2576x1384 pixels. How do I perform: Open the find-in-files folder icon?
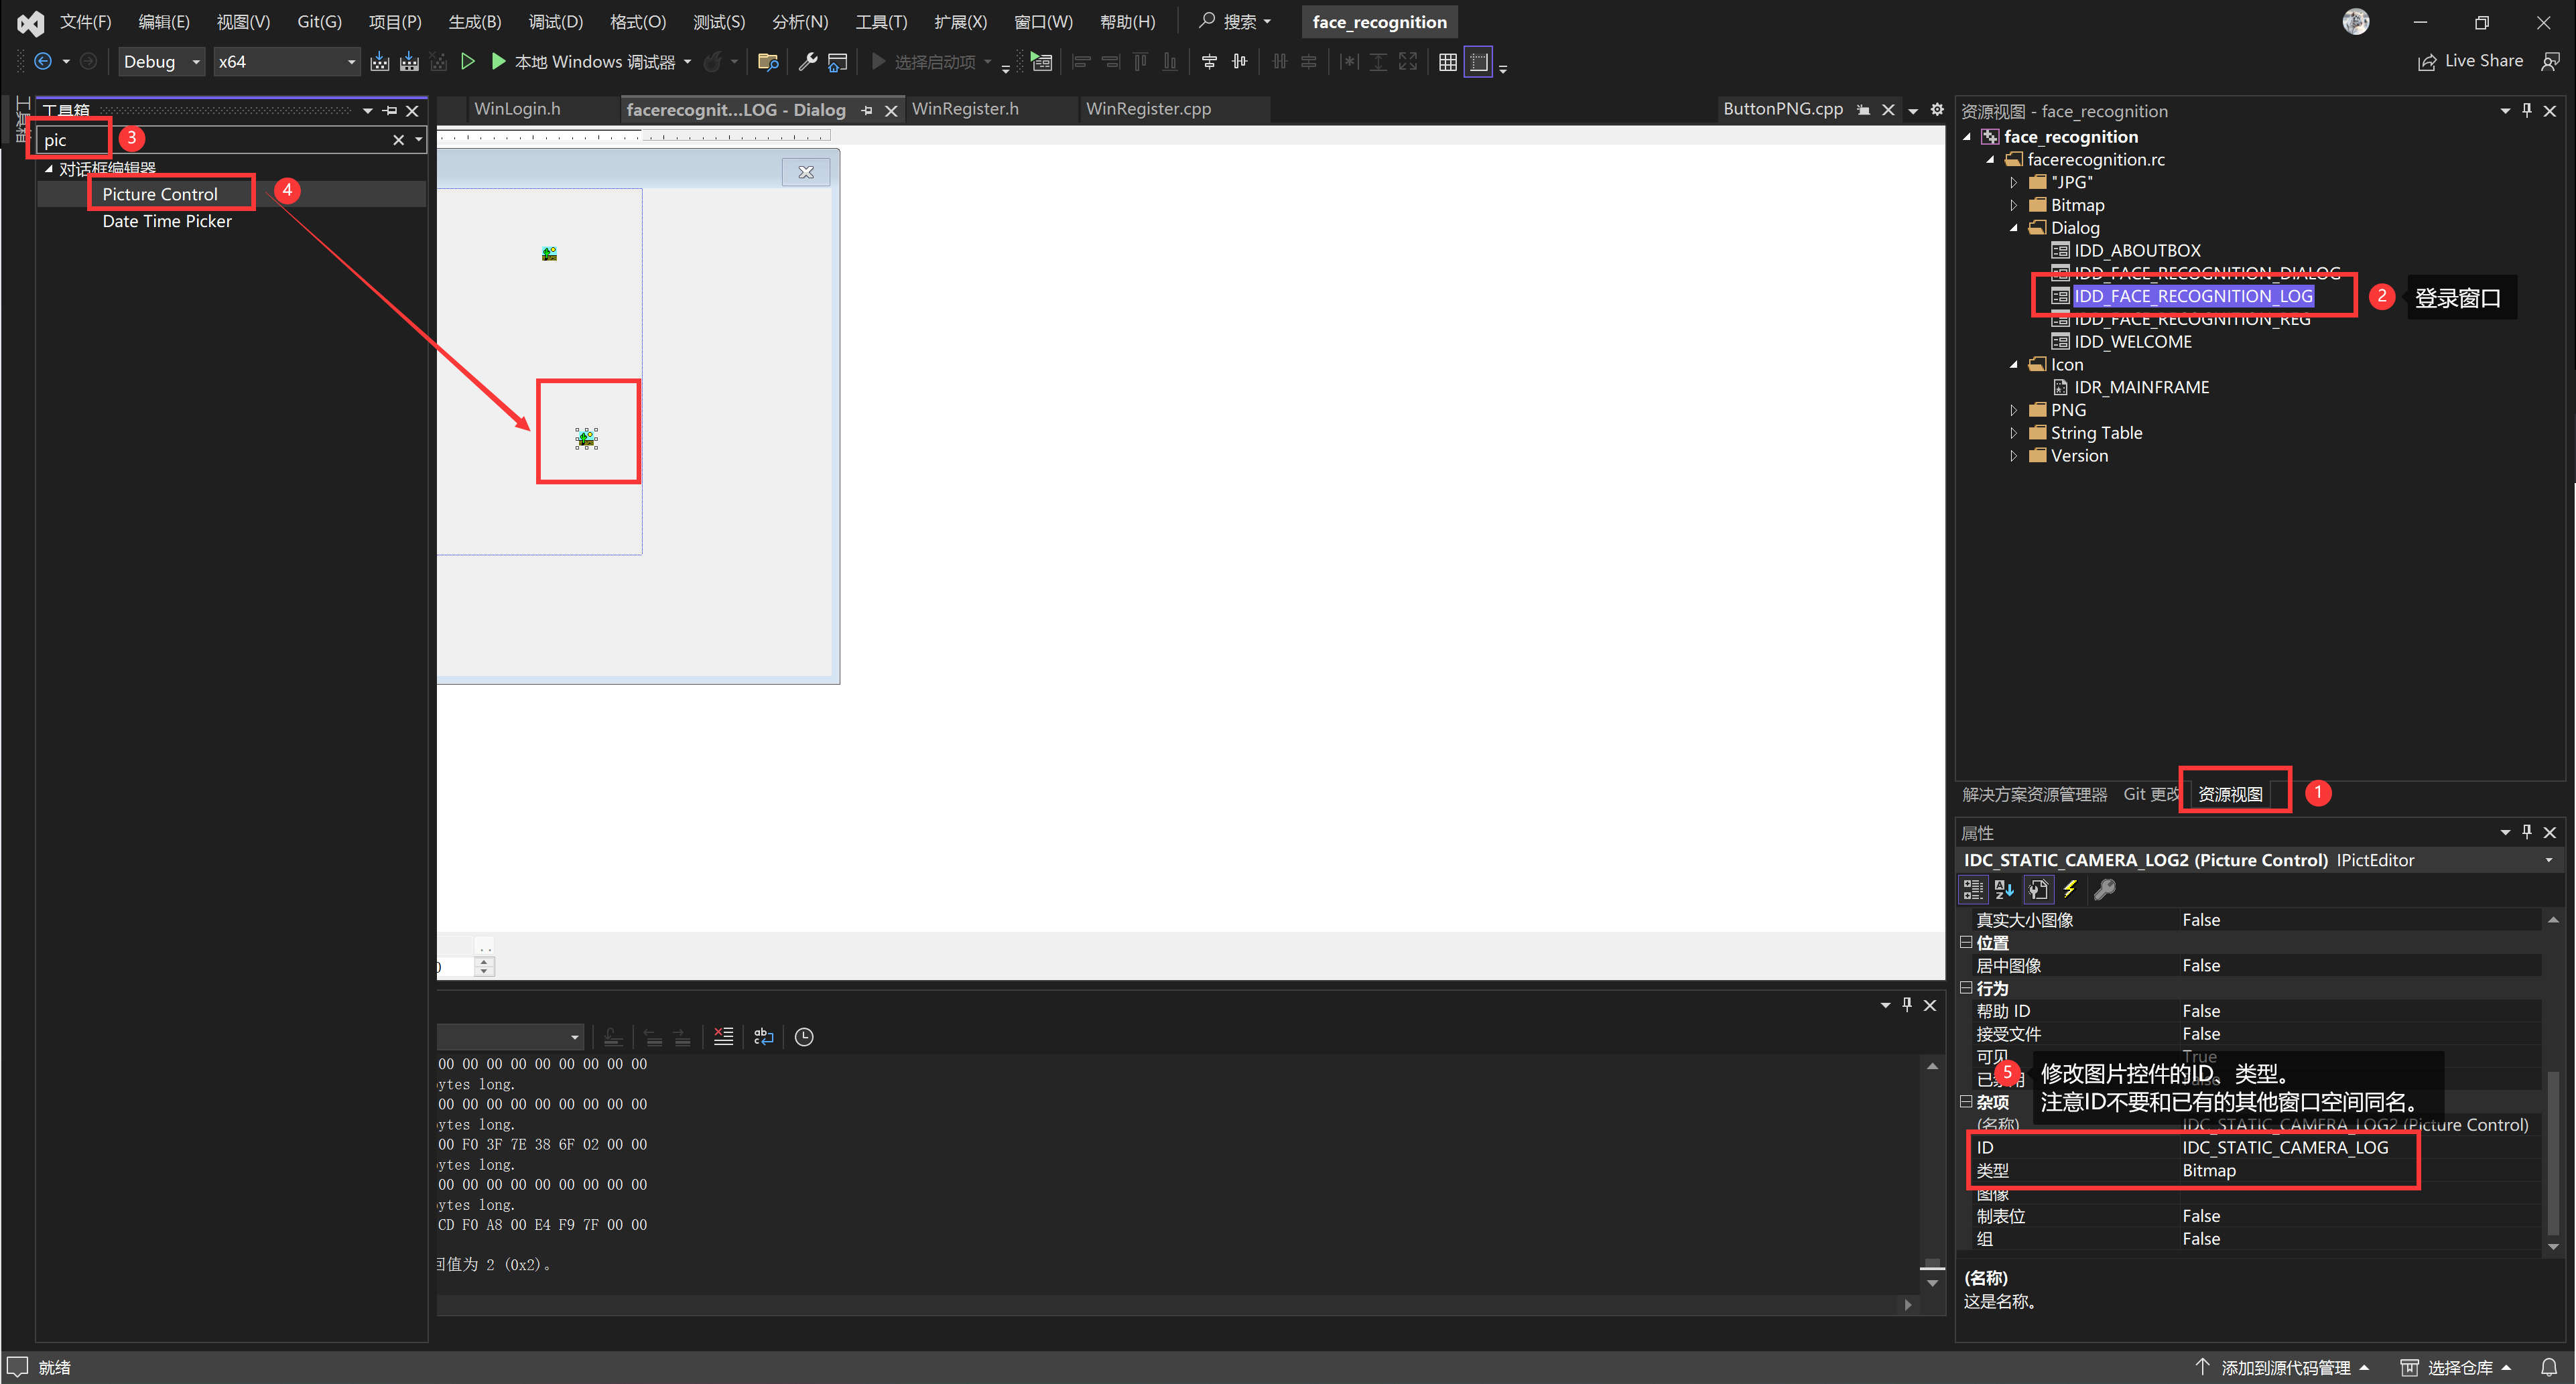pyautogui.click(x=768, y=62)
